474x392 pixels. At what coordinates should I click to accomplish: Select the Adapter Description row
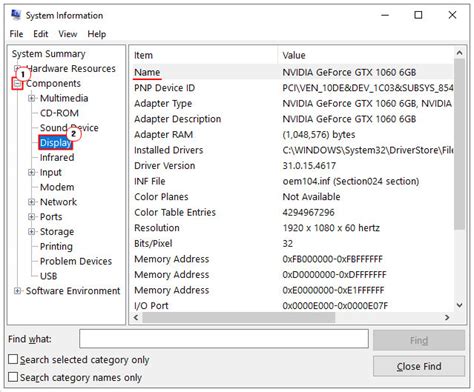[292, 119]
